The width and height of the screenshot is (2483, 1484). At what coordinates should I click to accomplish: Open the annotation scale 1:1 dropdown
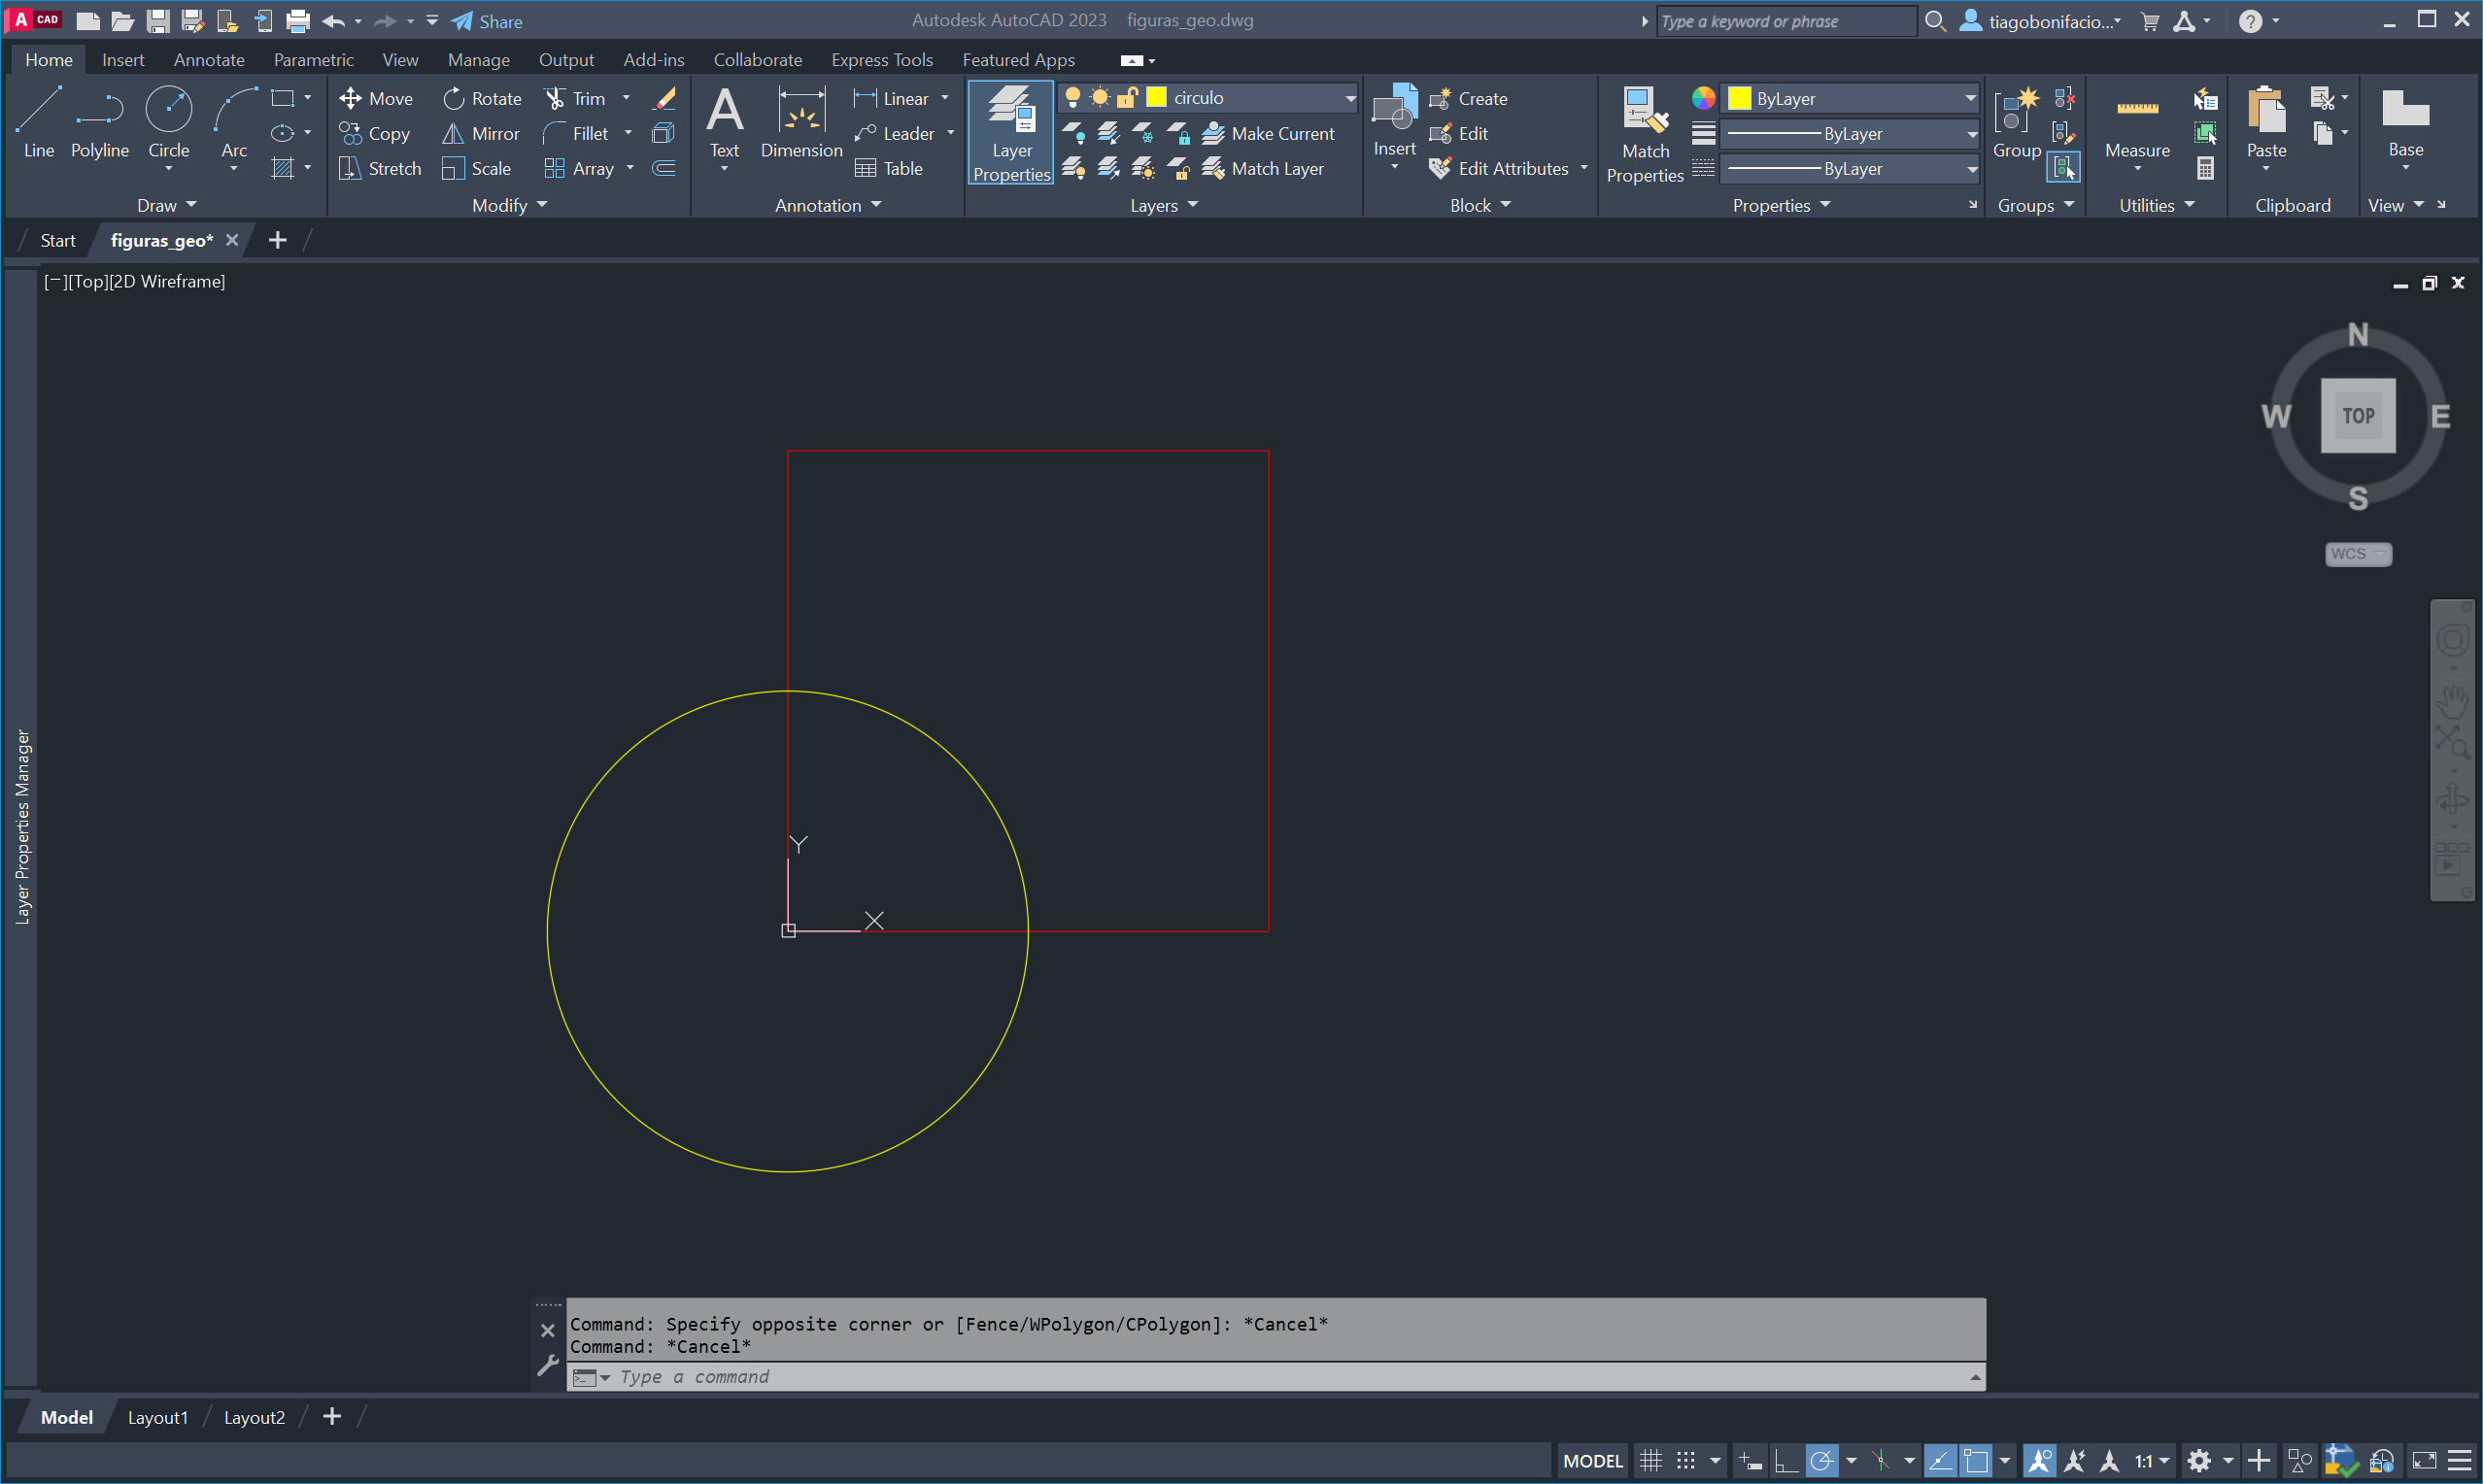click(2152, 1461)
